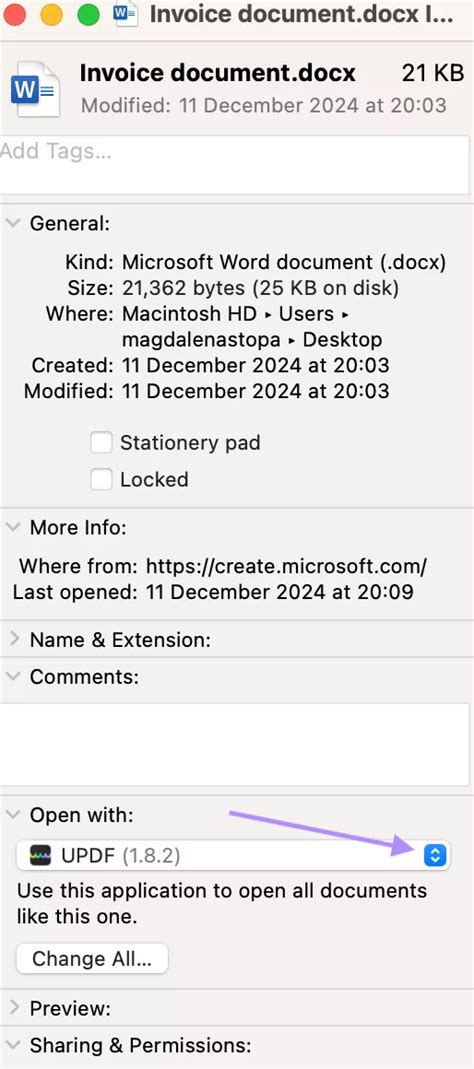
Task: Collapse the Sharing & Permissions section
Action: coord(13,1045)
